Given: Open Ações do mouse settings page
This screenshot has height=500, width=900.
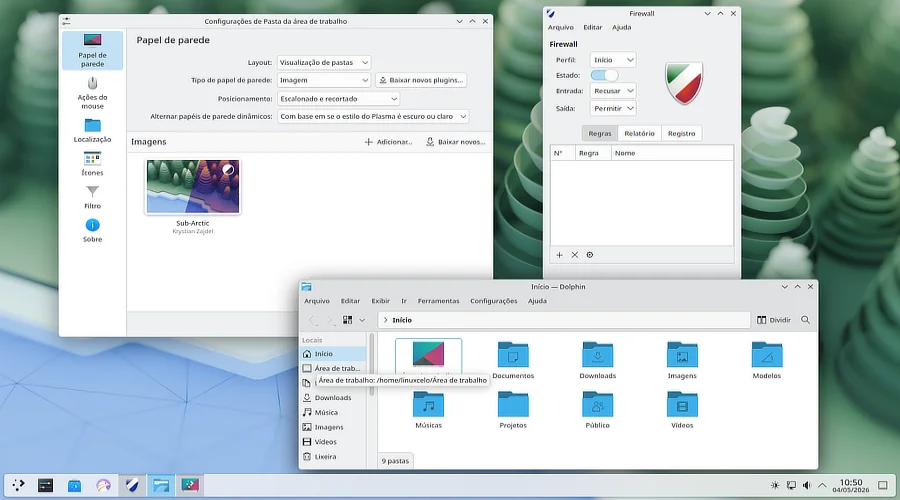Looking at the screenshot, I should point(92,92).
